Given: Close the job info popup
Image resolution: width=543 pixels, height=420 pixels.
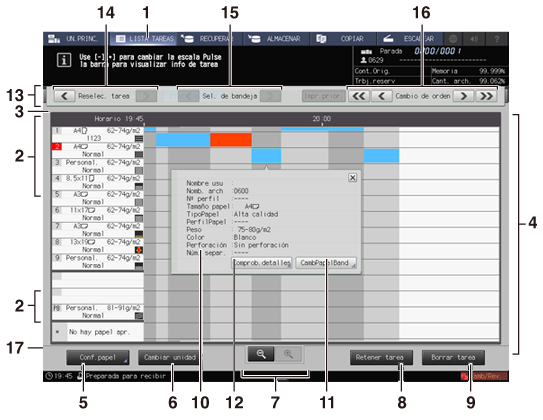Looking at the screenshot, I should (353, 178).
